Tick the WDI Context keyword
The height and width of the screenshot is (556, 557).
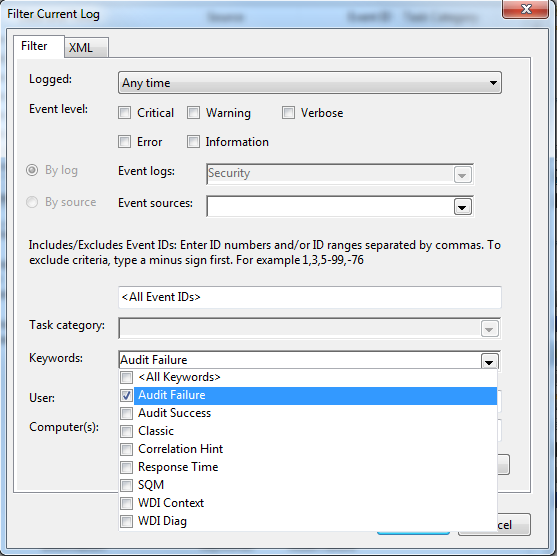pyautogui.click(x=126, y=503)
